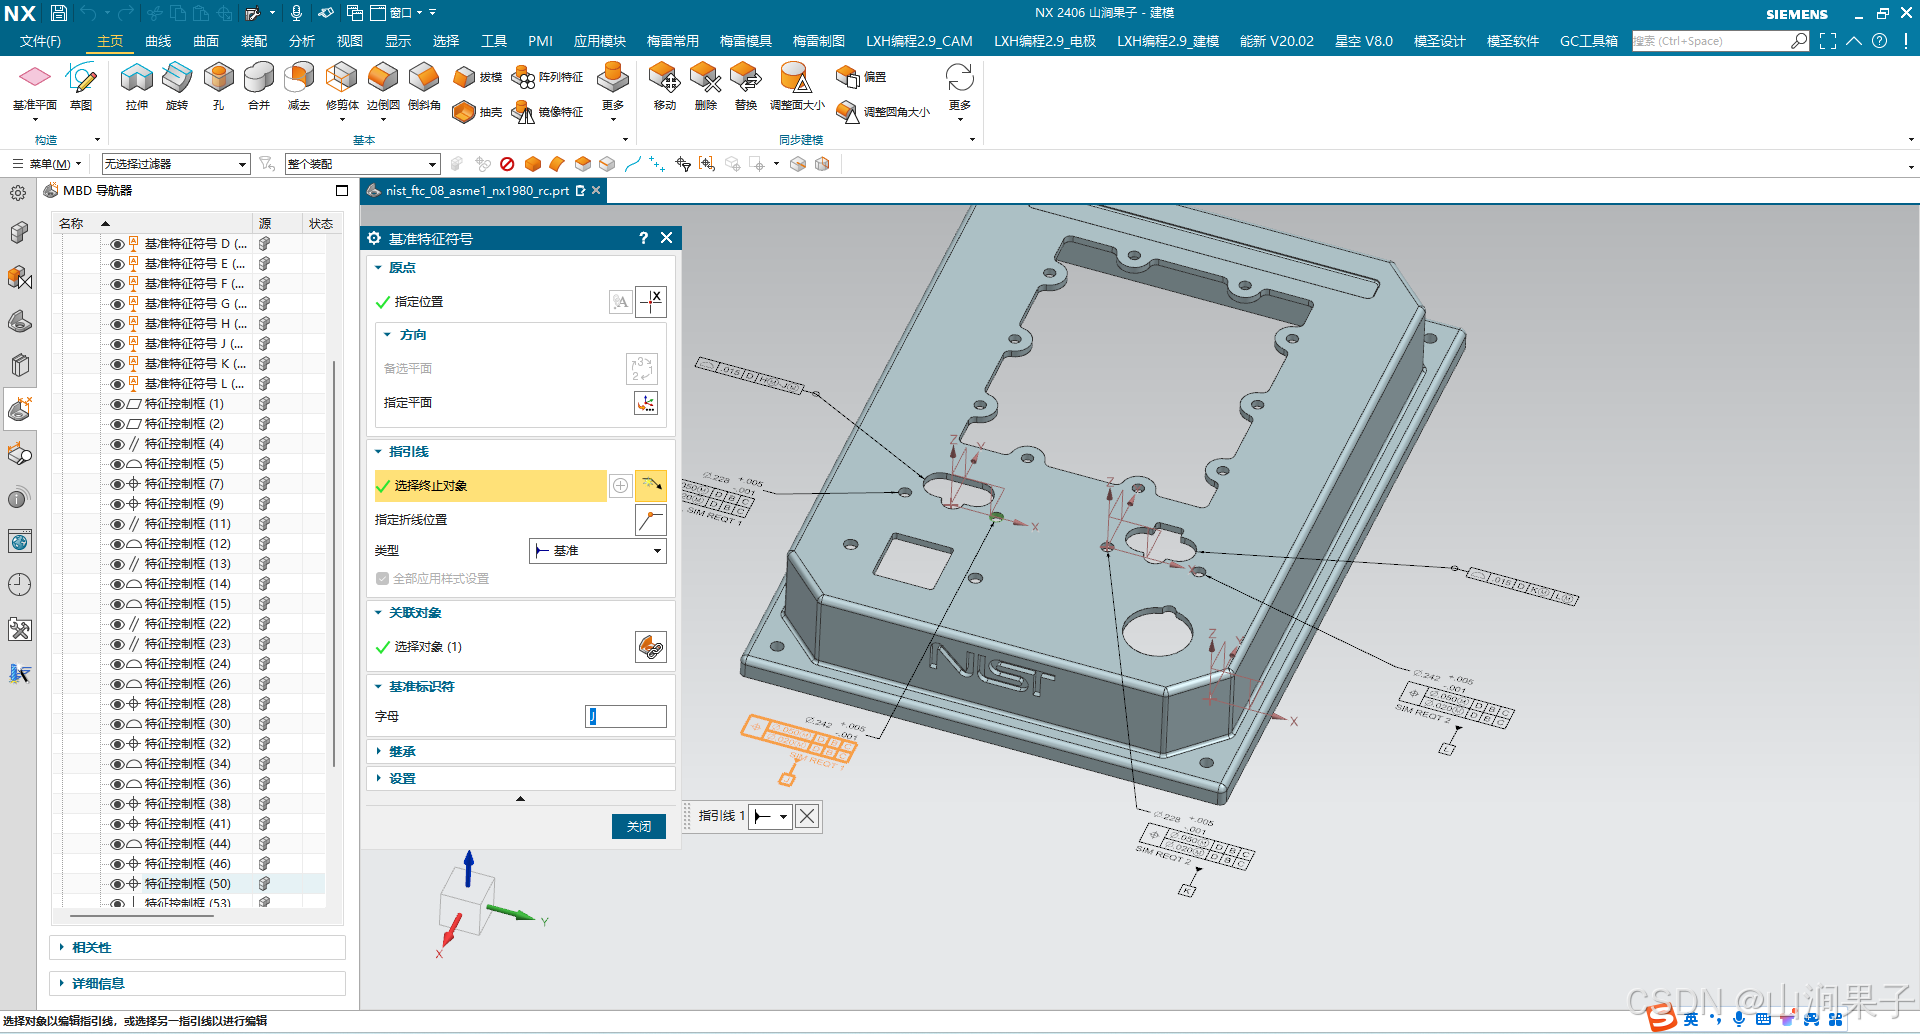Click the 调整面大小 resize face tool
The height and width of the screenshot is (1034, 1920).
pyautogui.click(x=797, y=86)
